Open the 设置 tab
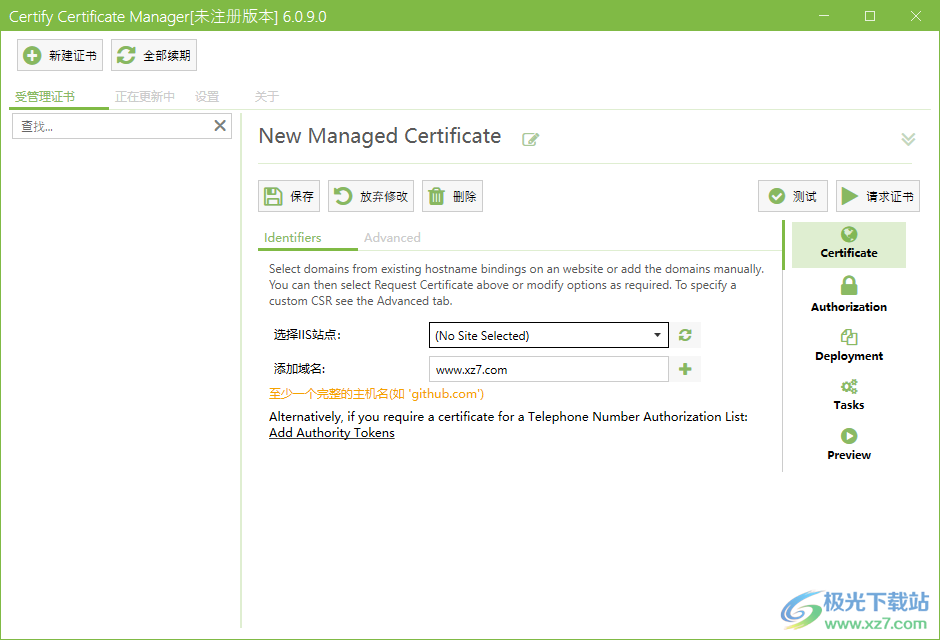The image size is (940, 640). point(207,97)
